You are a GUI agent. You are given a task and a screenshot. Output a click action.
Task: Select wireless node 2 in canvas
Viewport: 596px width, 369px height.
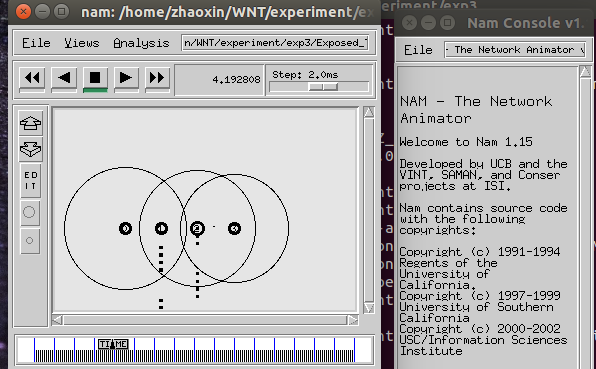(197, 228)
